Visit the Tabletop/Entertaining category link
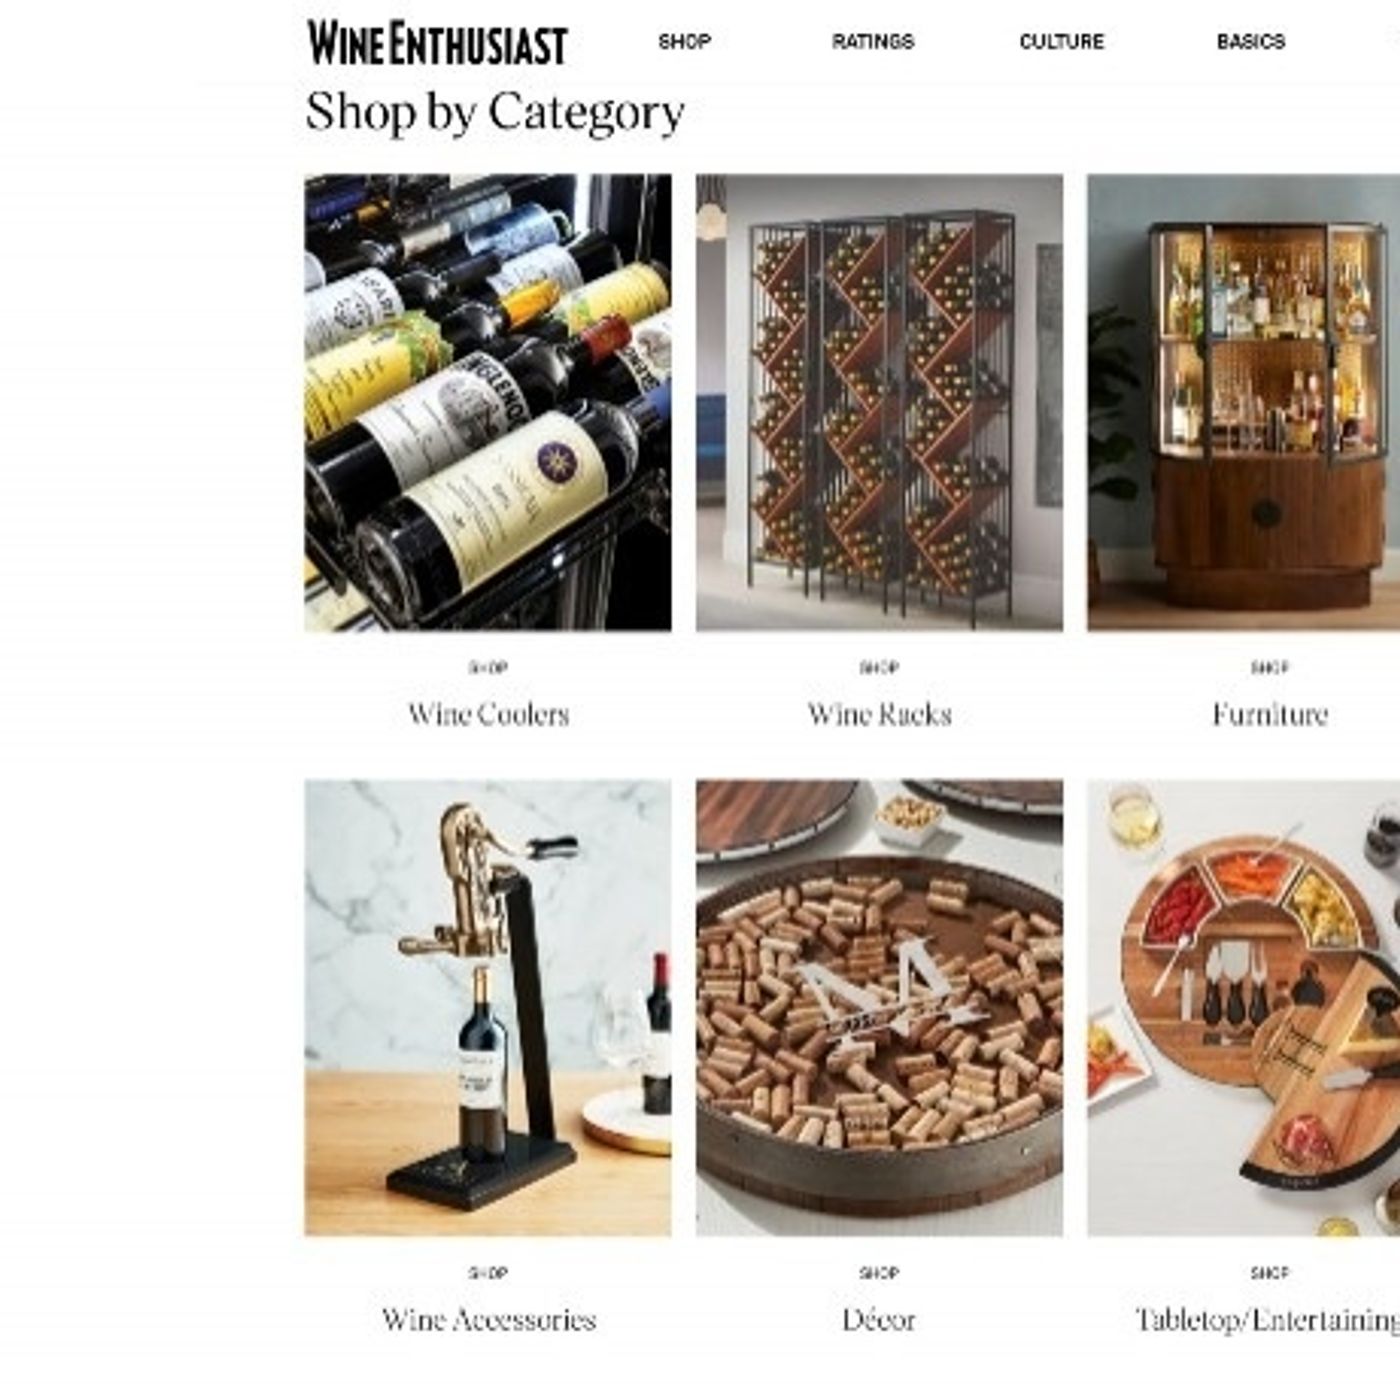Viewport: 1400px width, 1400px height. (x=1268, y=1320)
